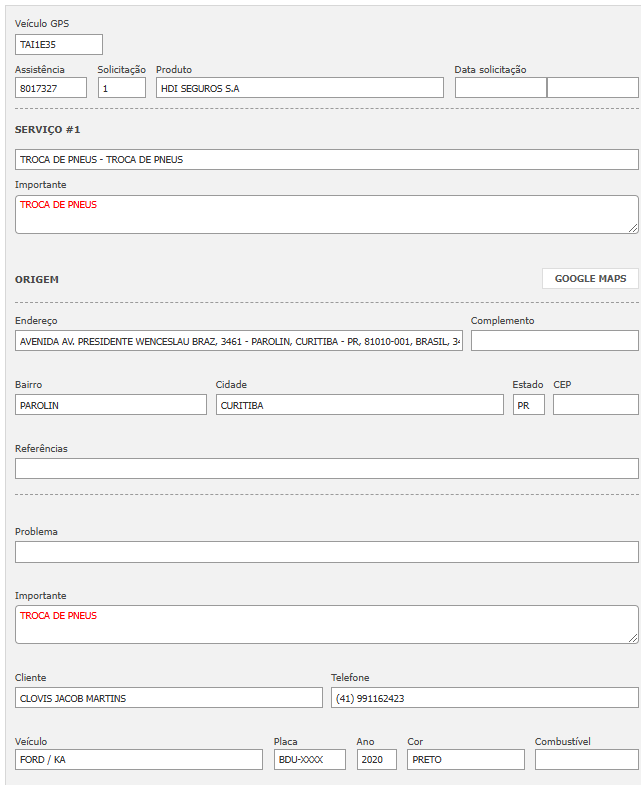Click the GOOGLE MAPS button
Viewport: 641px width, 785px height.
click(590, 279)
